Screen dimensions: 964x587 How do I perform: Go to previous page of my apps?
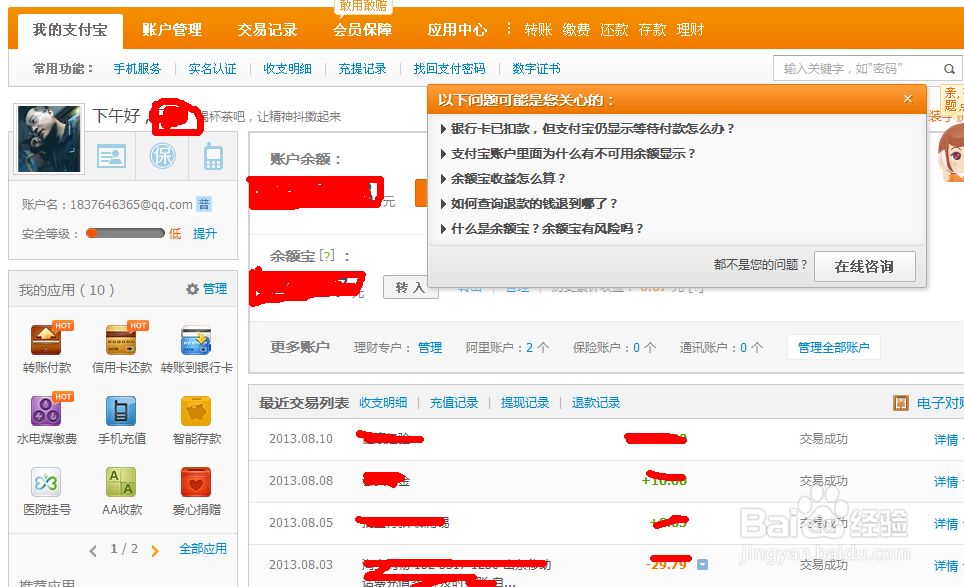click(93, 551)
